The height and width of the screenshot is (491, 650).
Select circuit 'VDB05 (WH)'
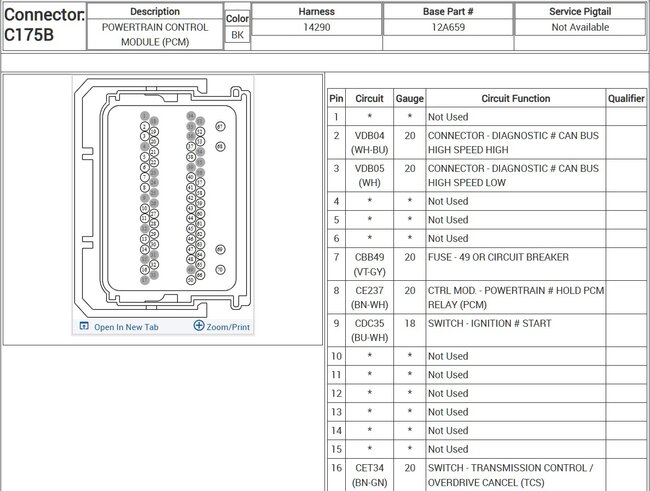(x=369, y=175)
